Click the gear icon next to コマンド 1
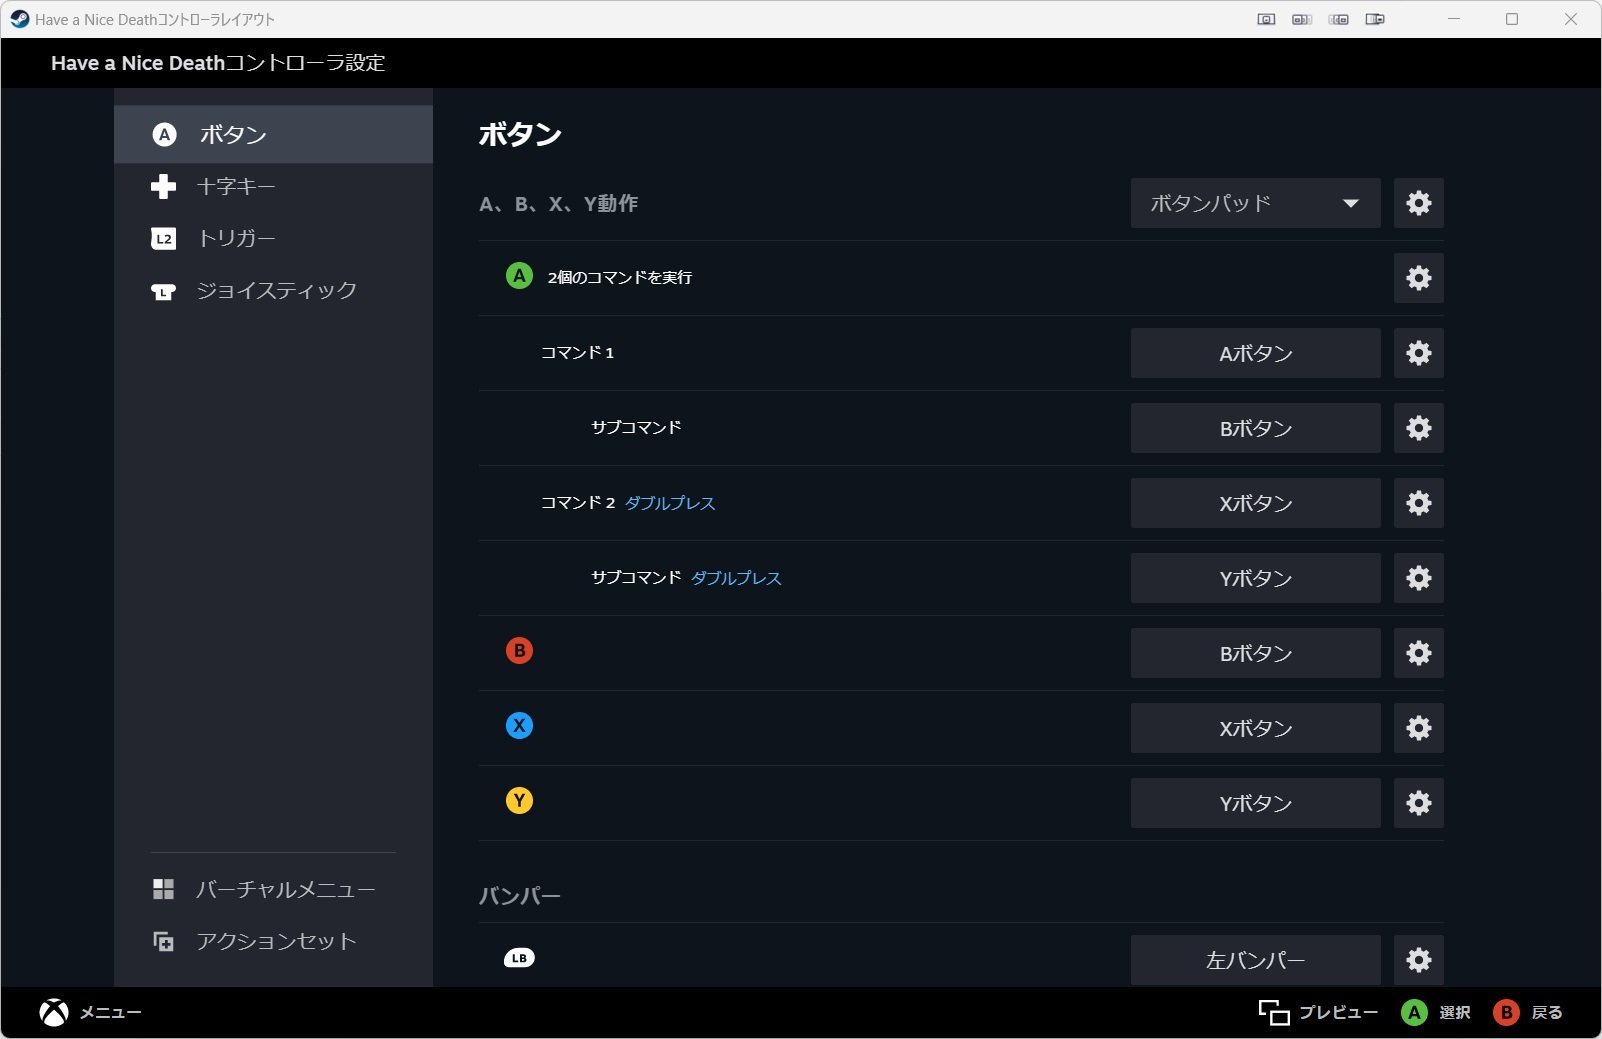The image size is (1602, 1039). 1418,353
